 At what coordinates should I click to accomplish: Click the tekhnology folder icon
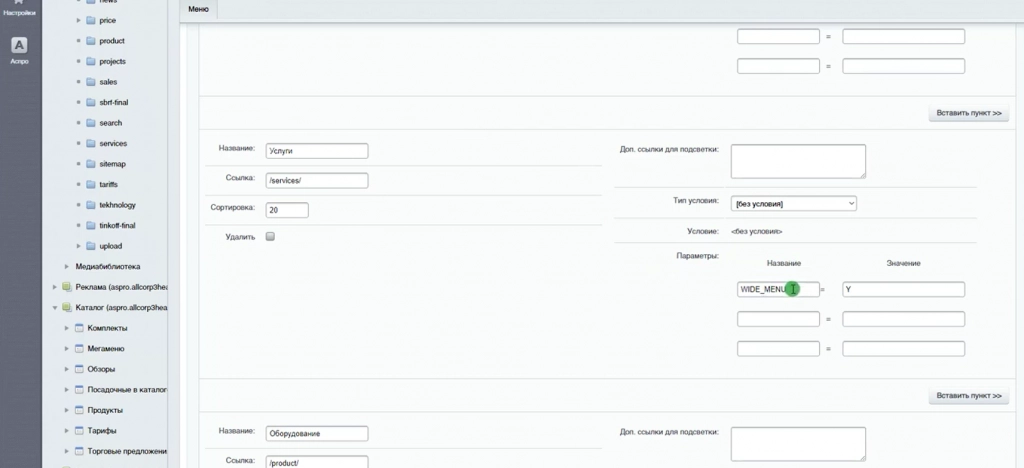tap(91, 205)
